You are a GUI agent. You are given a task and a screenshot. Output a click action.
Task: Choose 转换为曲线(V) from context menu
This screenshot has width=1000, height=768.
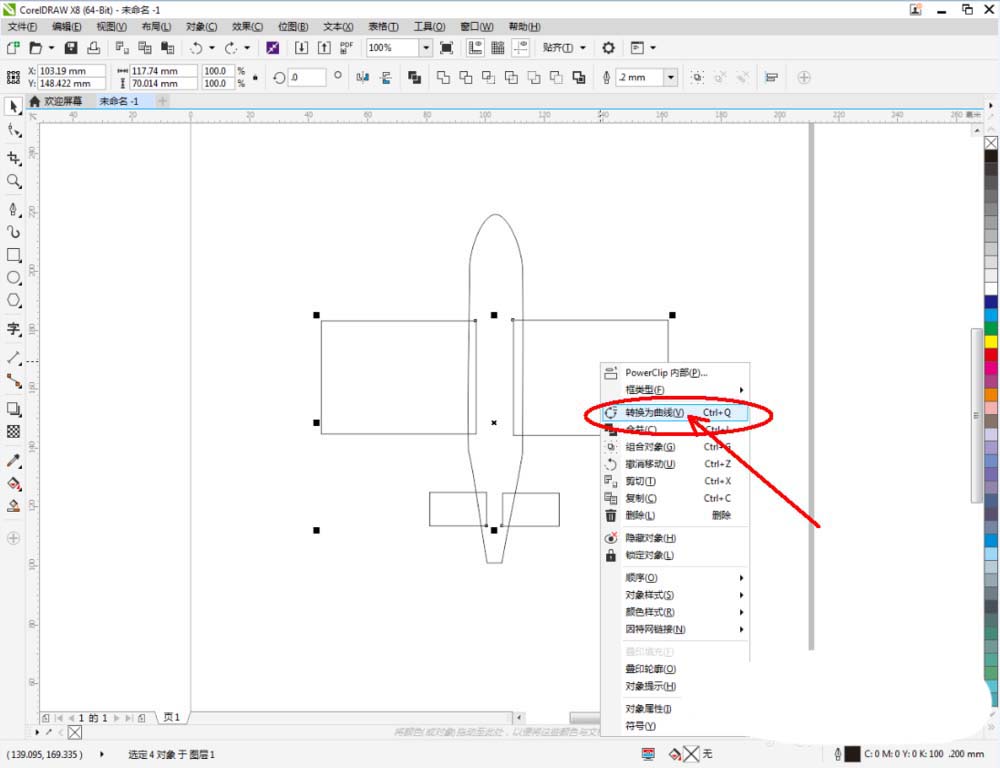(675, 413)
